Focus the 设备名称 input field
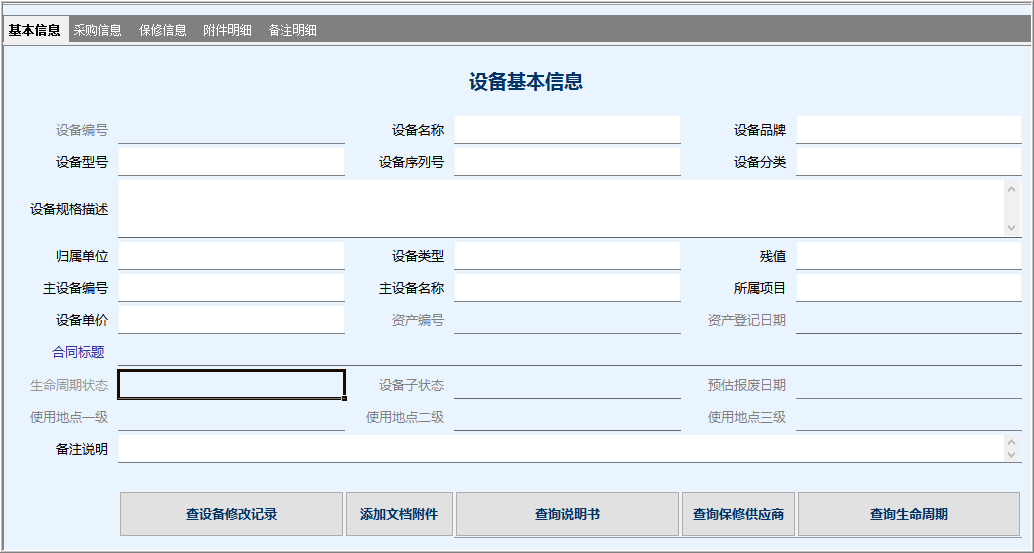 [567, 130]
